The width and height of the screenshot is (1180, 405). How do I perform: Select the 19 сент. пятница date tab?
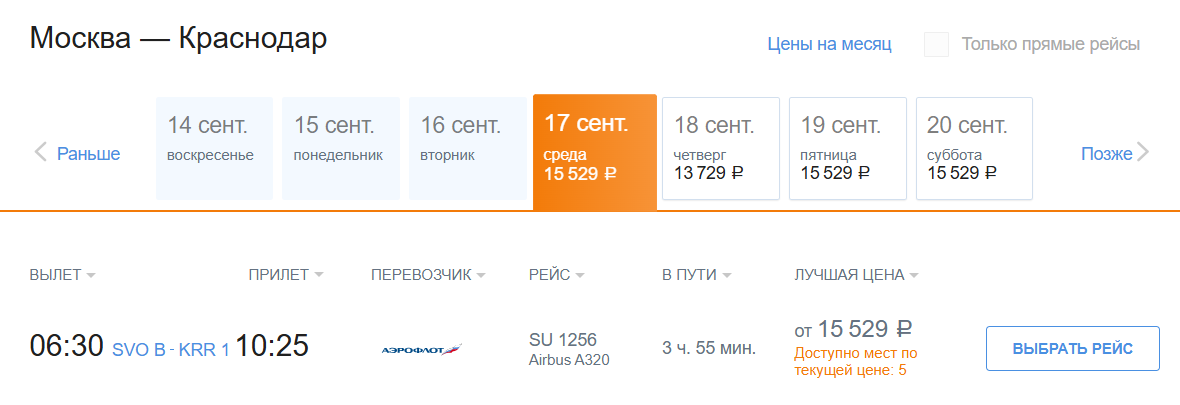(848, 148)
